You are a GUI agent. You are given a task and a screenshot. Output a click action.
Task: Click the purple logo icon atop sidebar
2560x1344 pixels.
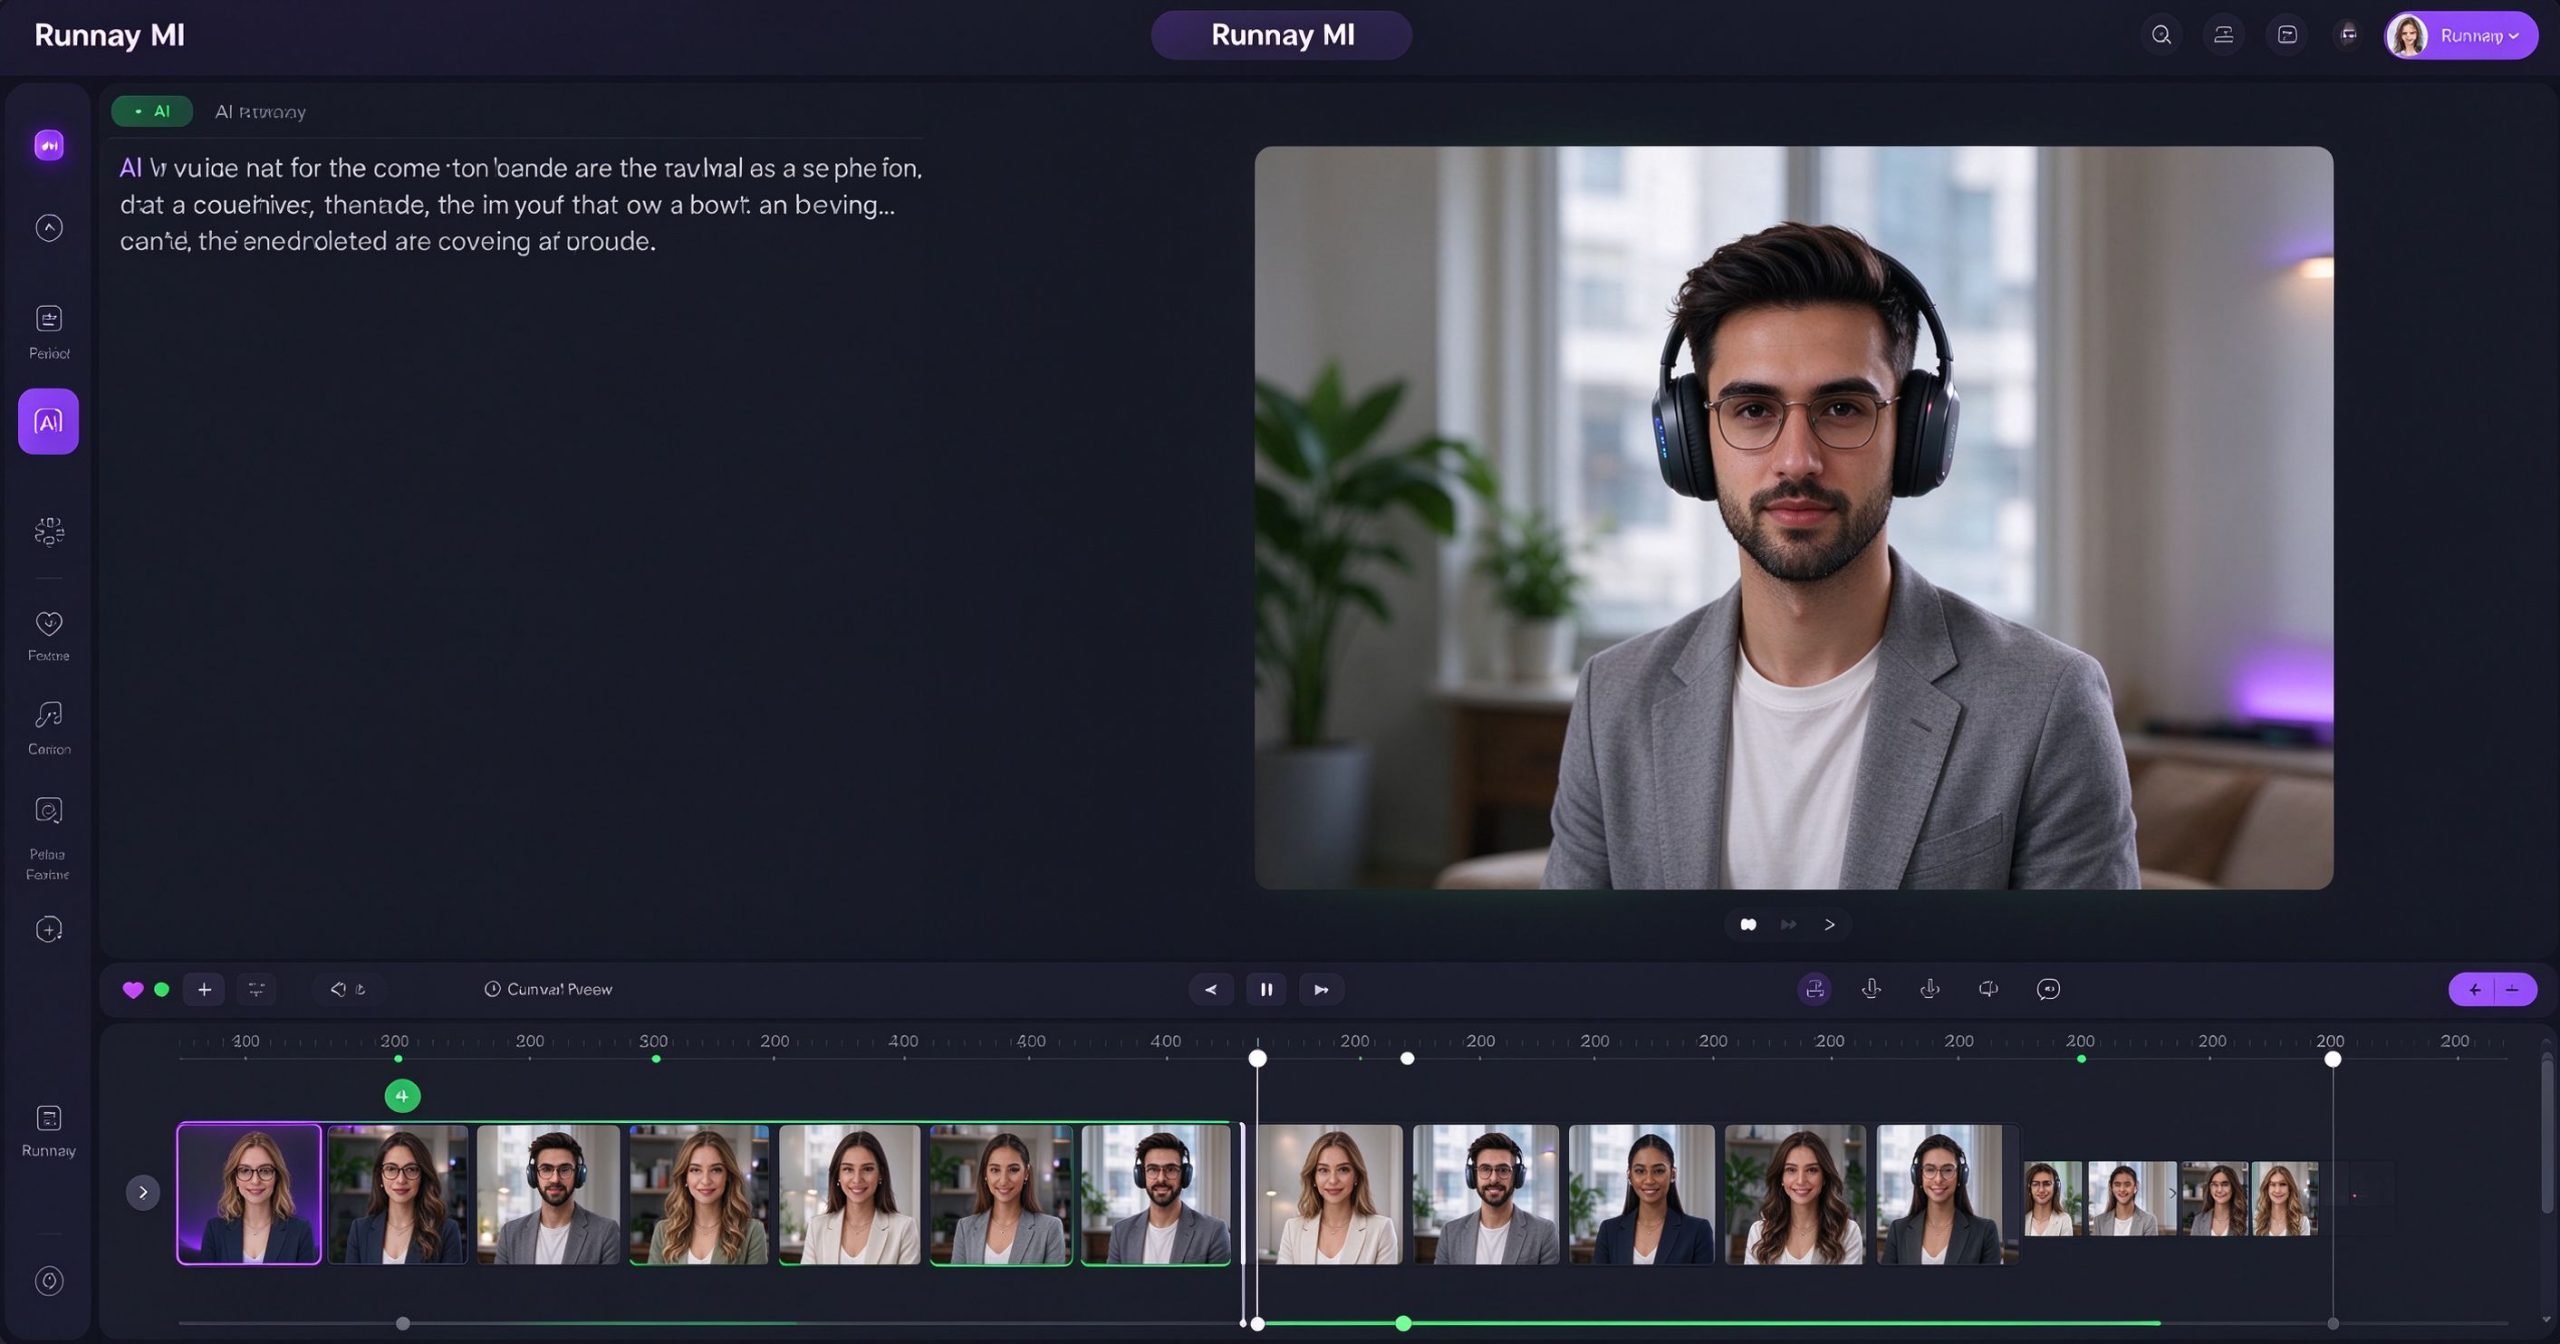tap(49, 145)
